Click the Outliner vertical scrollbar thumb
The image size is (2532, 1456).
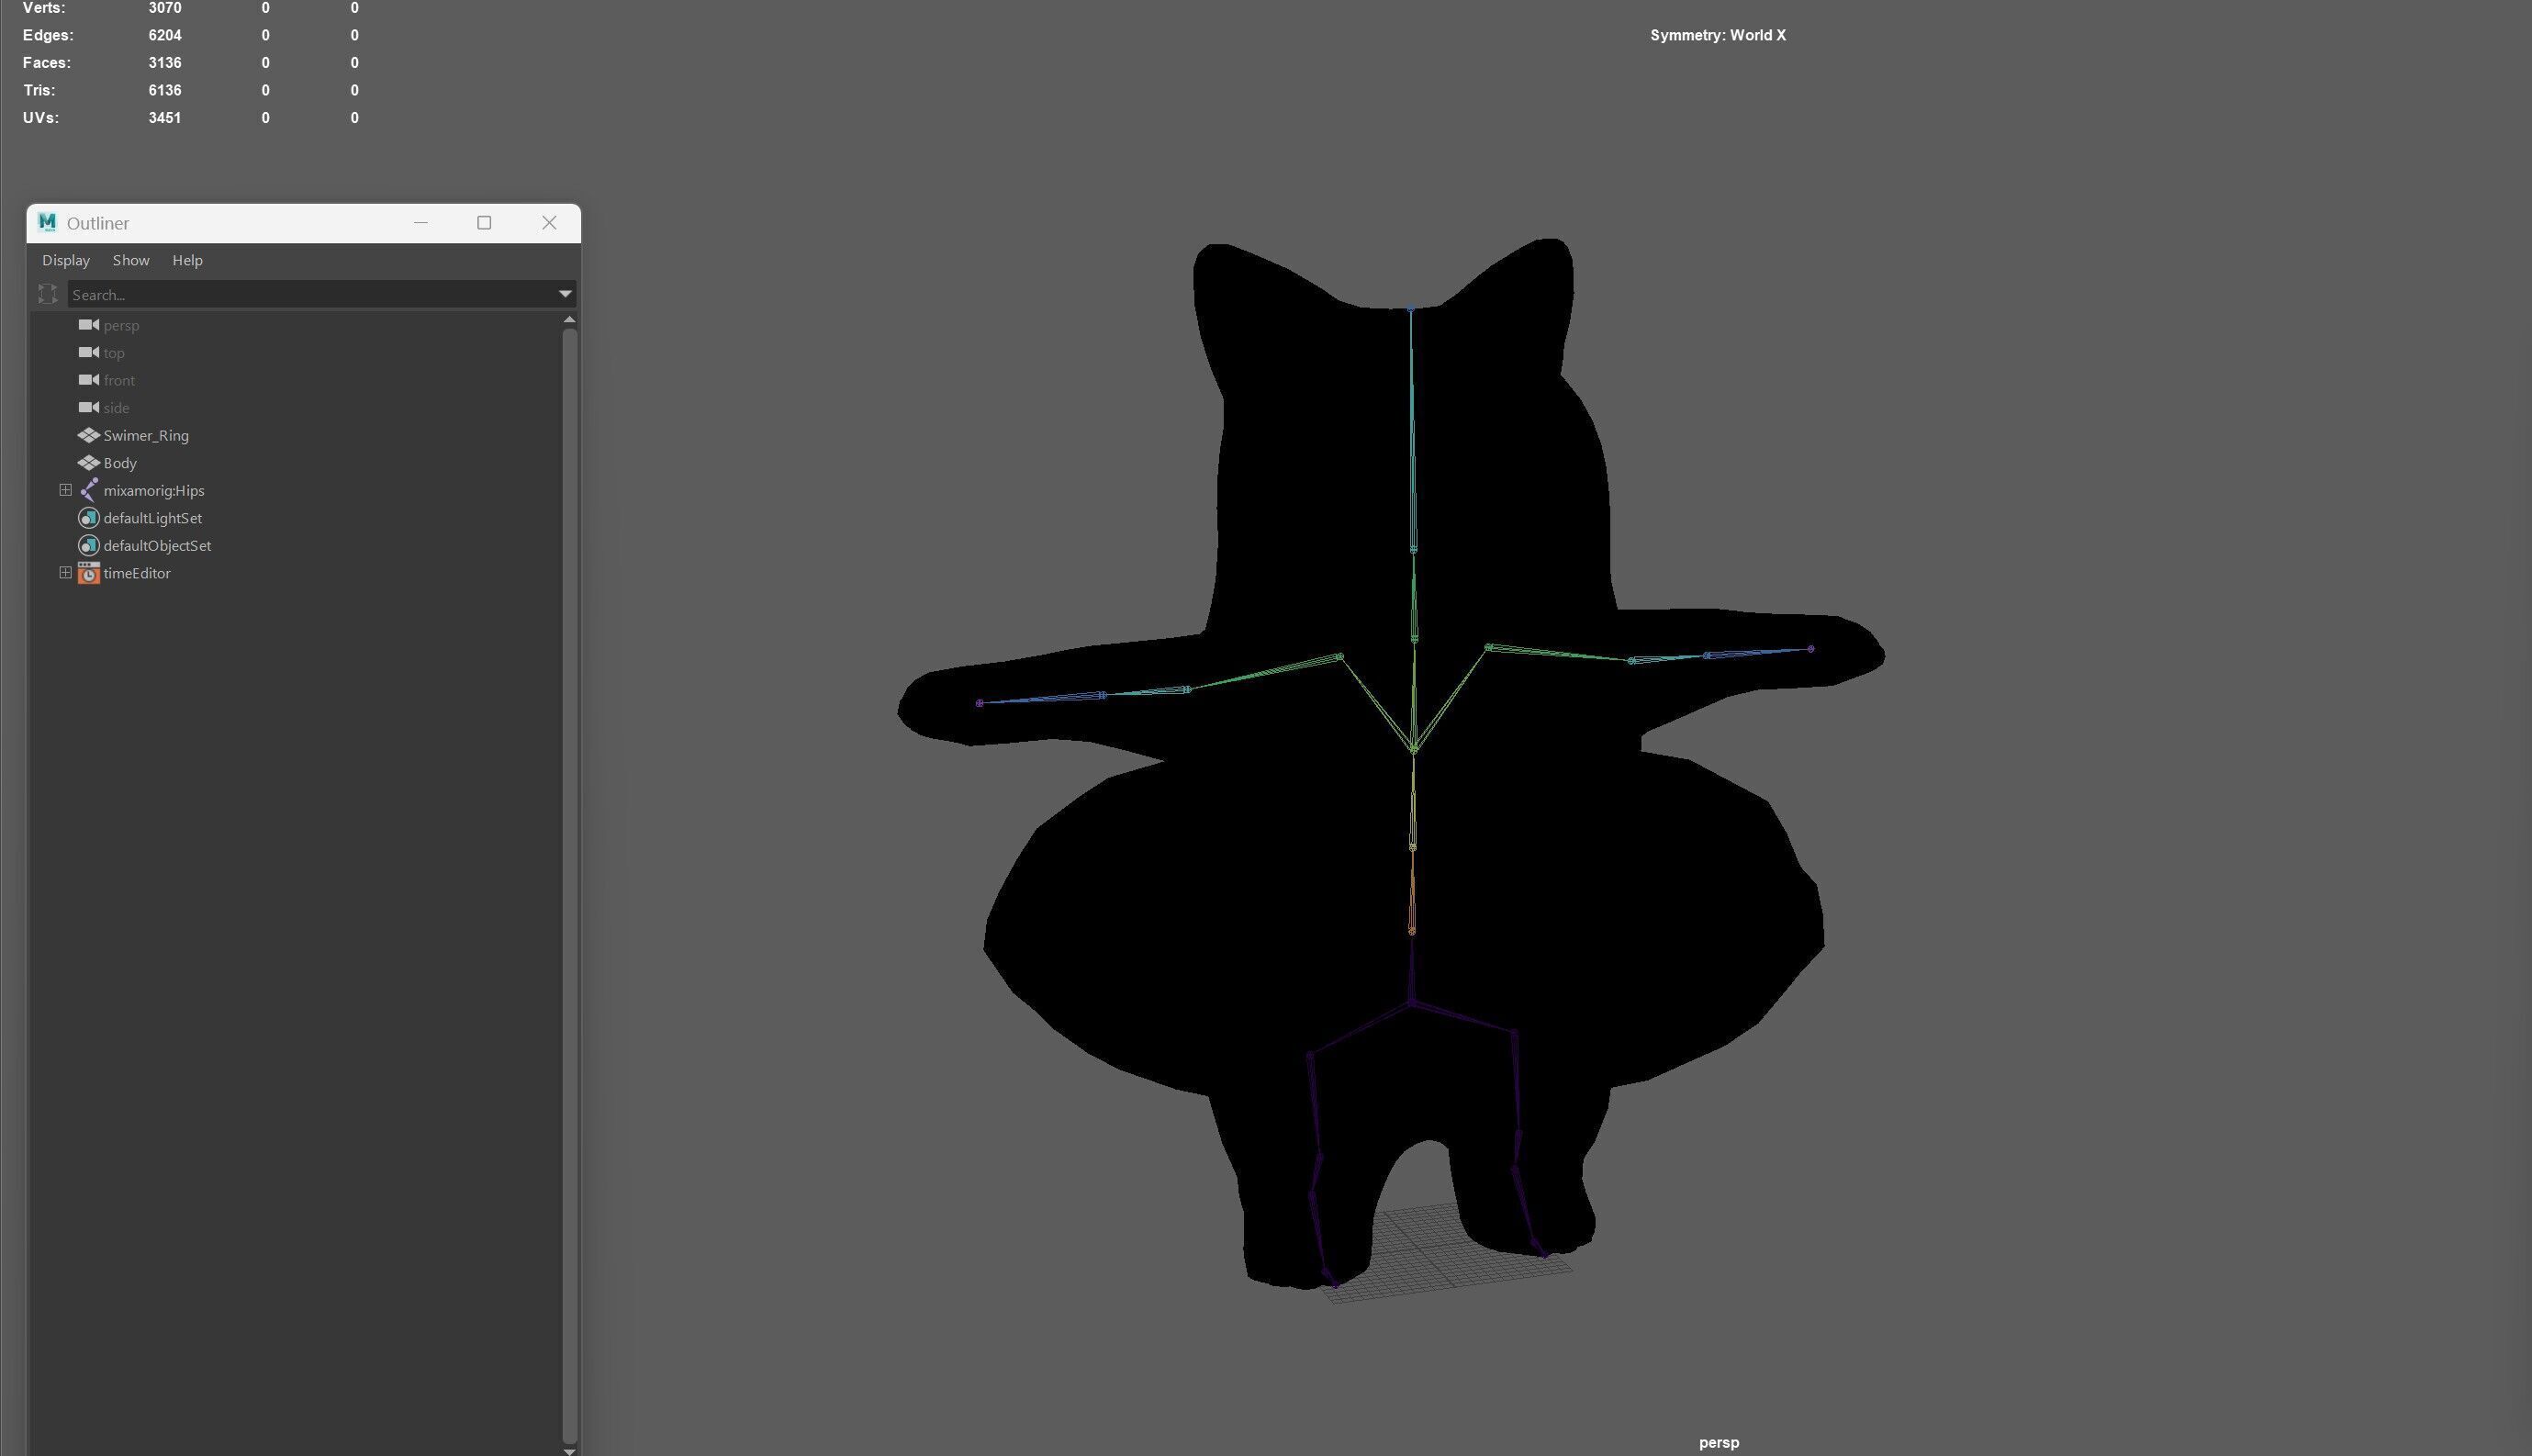coord(570,885)
